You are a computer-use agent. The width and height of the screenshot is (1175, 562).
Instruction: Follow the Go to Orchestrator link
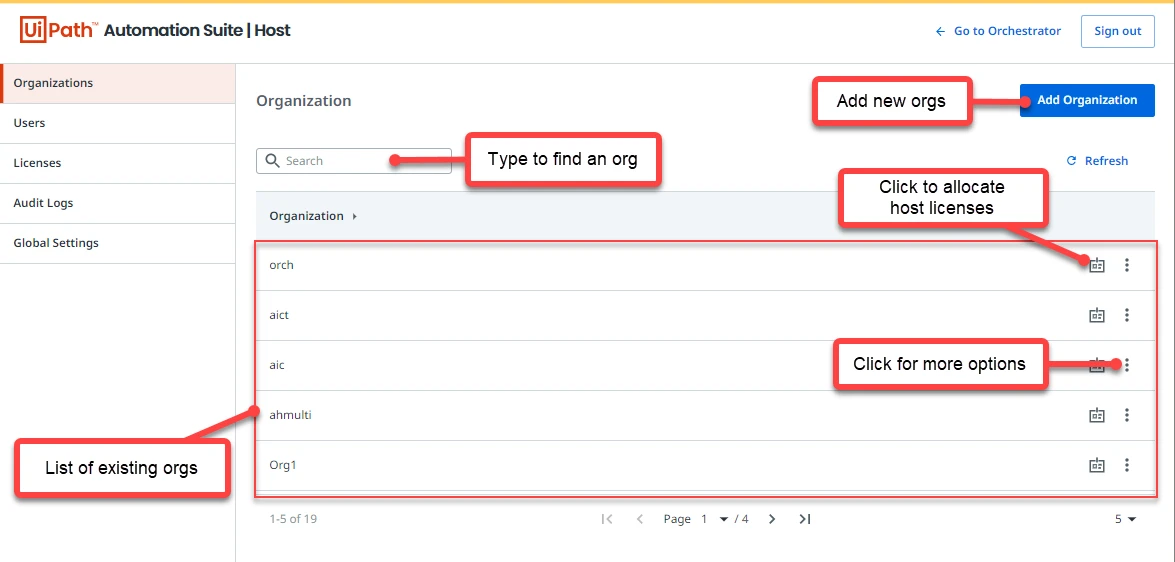click(x=998, y=31)
